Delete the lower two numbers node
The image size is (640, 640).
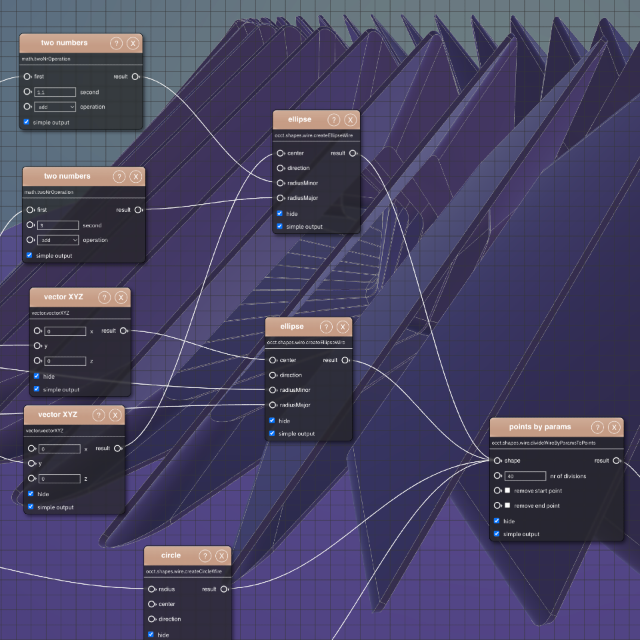136,177
